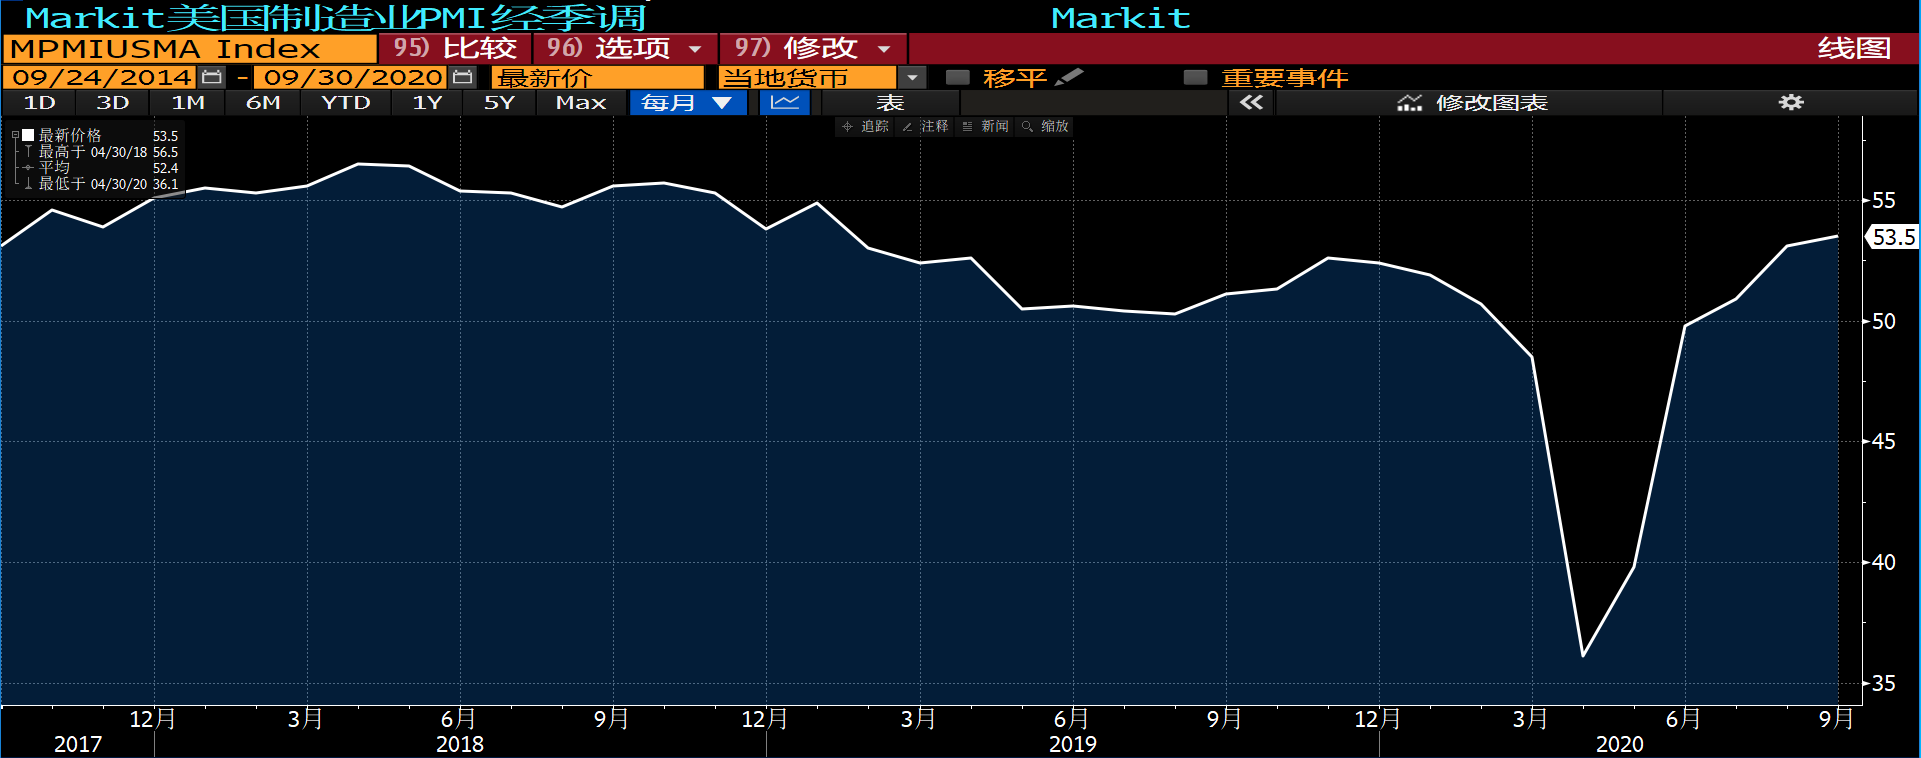1921x758 pixels.
Task: Open the 96) 选项 dropdown
Action: click(625, 48)
